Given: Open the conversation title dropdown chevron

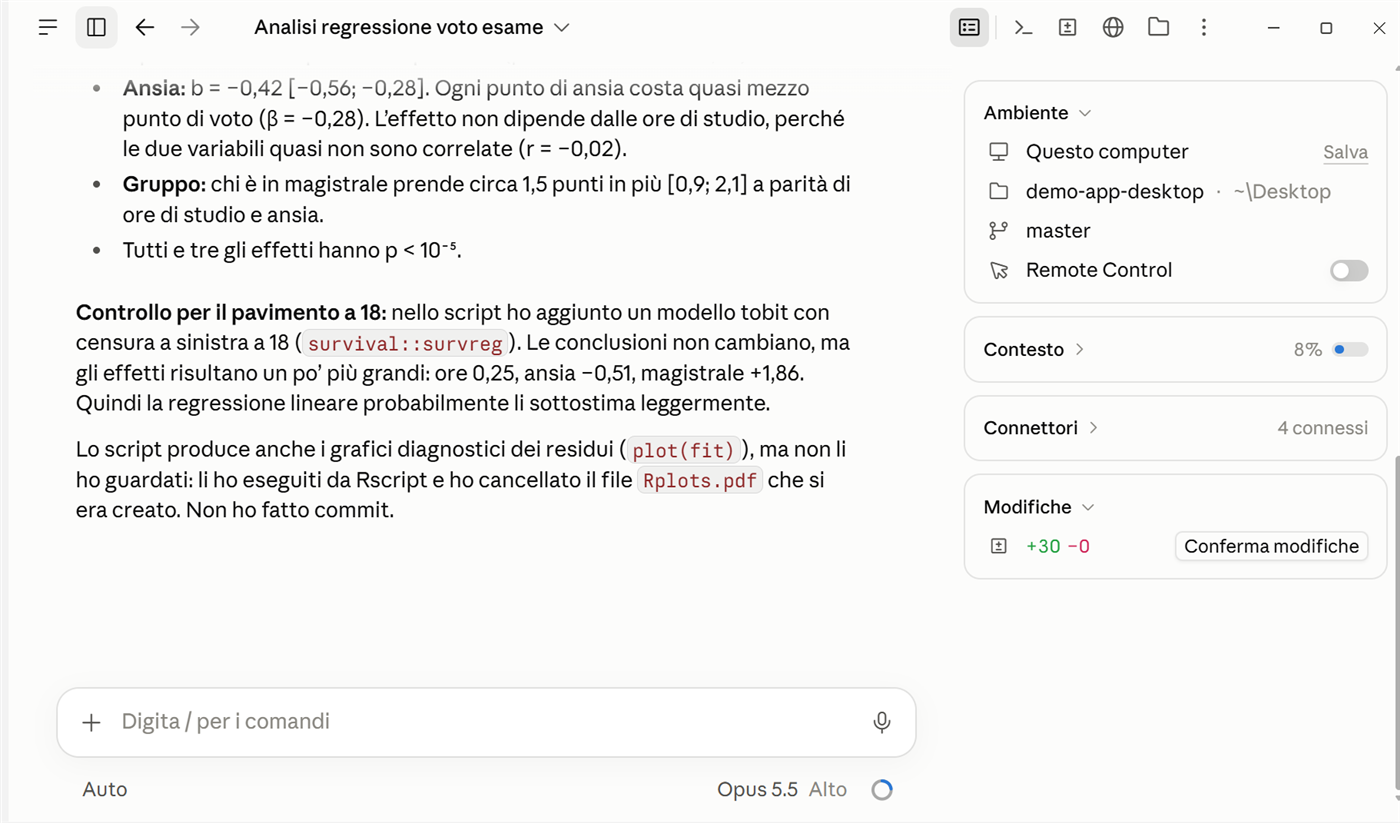Looking at the screenshot, I should pos(561,28).
